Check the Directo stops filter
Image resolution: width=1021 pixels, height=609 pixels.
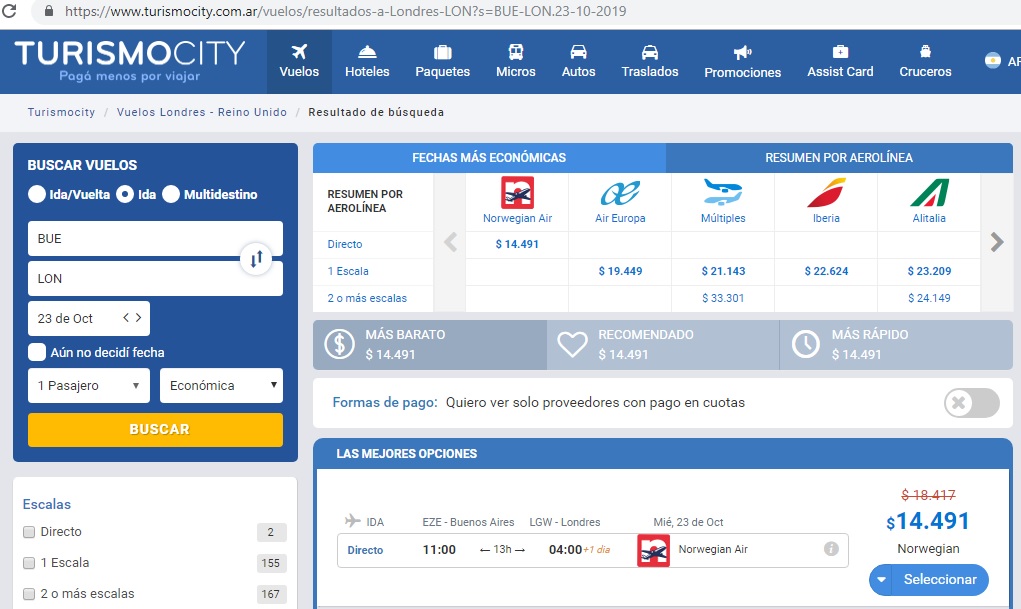click(29, 532)
